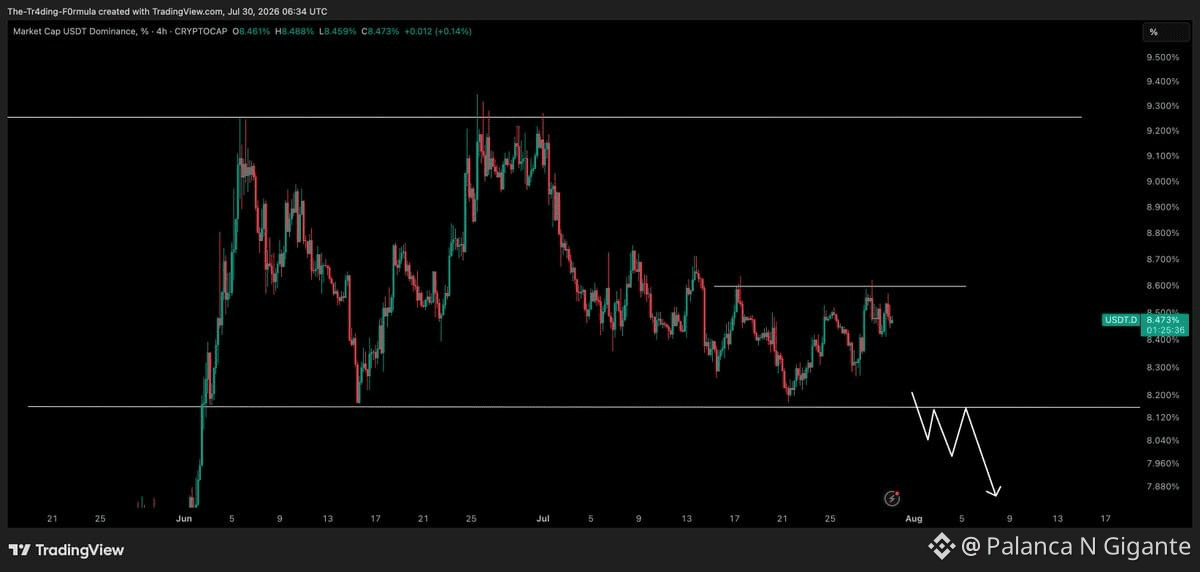Click the 9.500% price axis label
Screen dimensions: 1200x572
pyautogui.click(x=1163, y=57)
